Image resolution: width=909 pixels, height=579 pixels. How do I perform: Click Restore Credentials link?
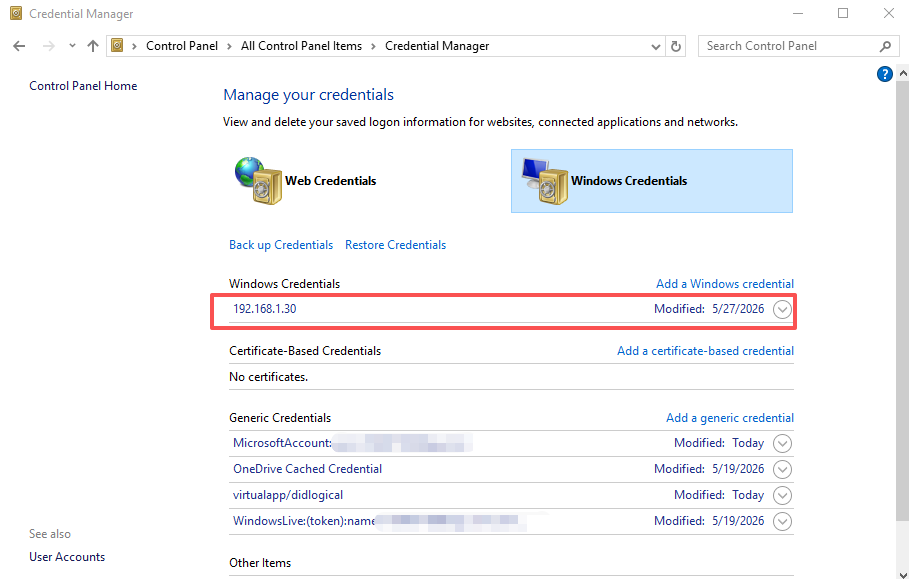[x=395, y=245]
